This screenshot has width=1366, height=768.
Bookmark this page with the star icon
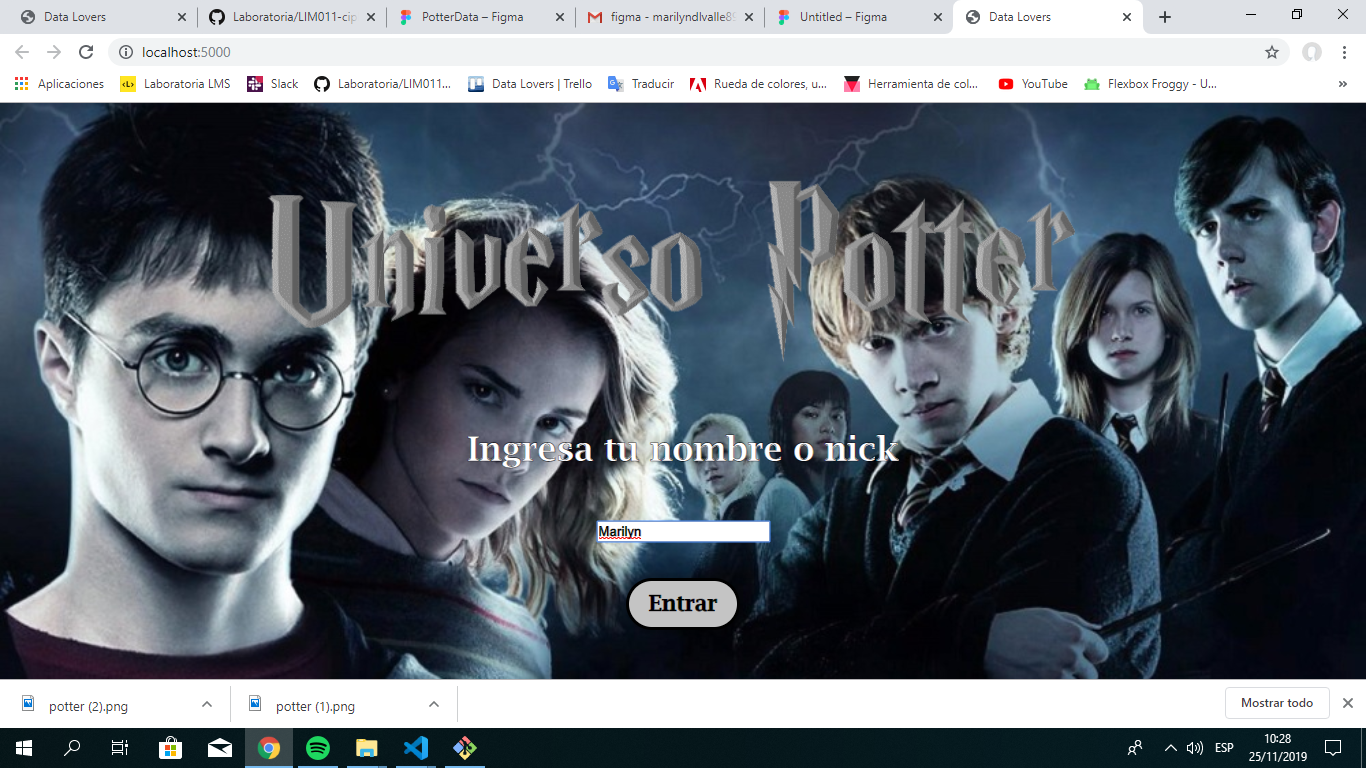(1272, 52)
